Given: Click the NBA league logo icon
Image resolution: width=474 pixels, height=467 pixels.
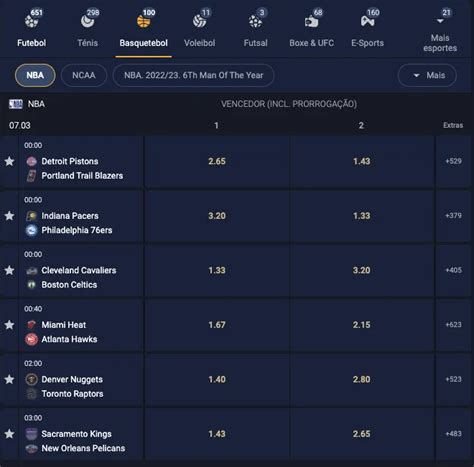Looking at the screenshot, I should pyautogui.click(x=16, y=104).
